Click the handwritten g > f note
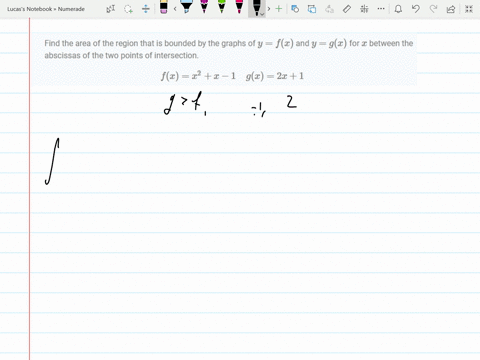Viewport: 480px width, 360px height. 184,103
